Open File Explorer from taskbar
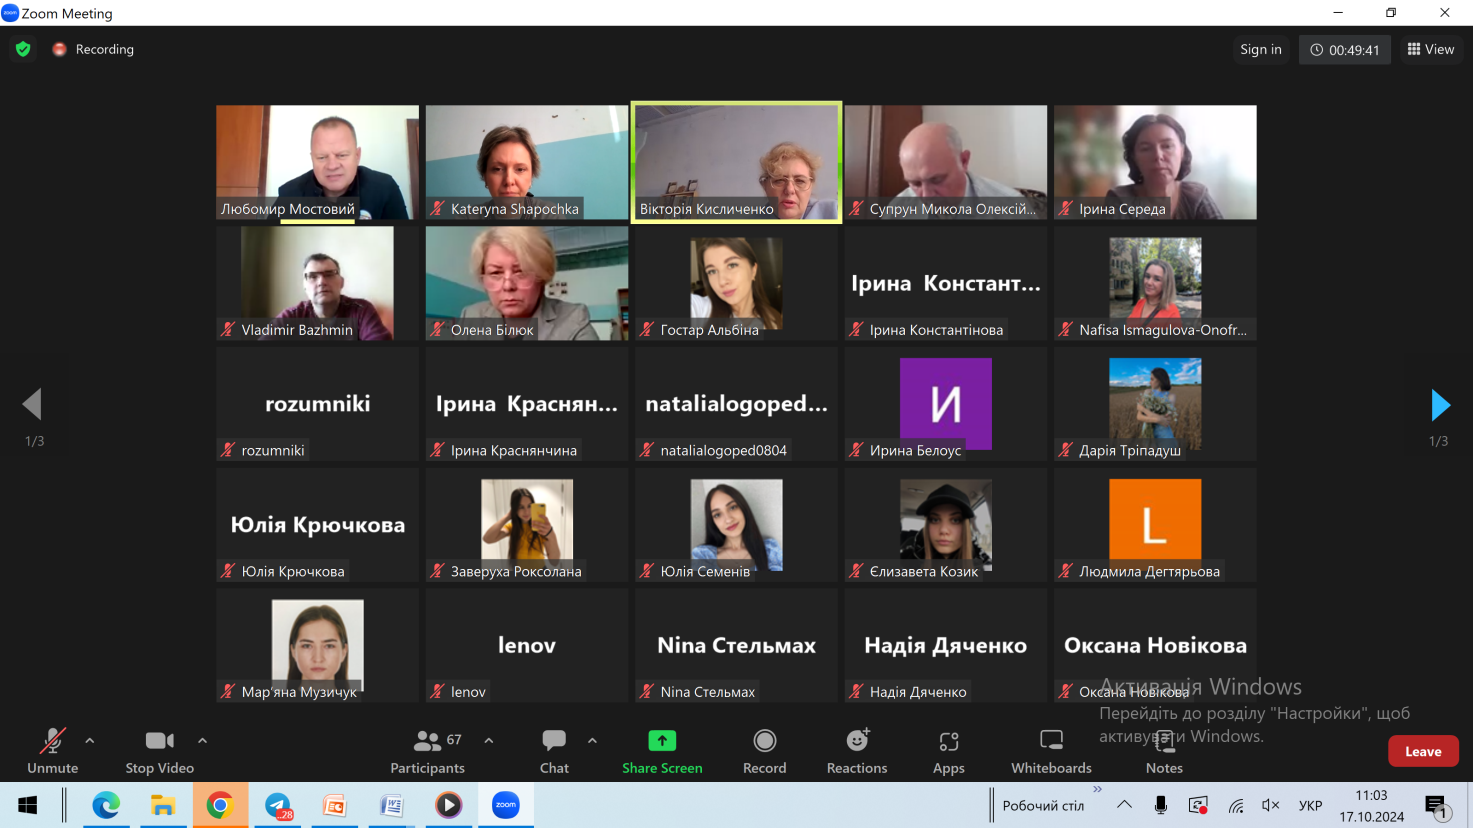Screen dimensions: 1473x828 (162, 805)
